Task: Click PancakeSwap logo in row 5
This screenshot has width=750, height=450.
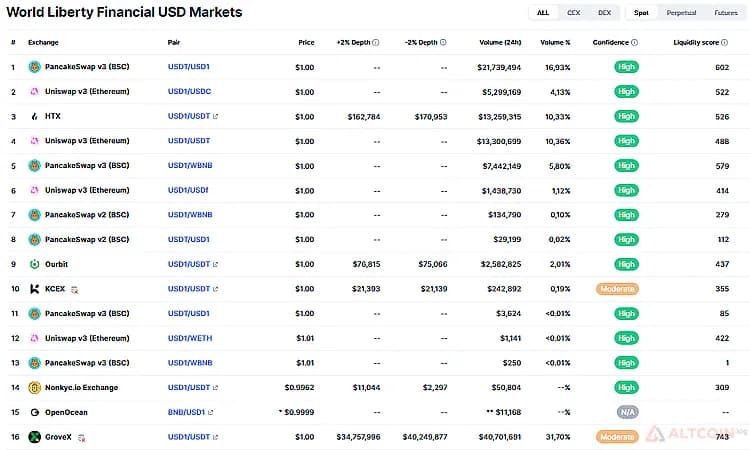Action: (34, 165)
